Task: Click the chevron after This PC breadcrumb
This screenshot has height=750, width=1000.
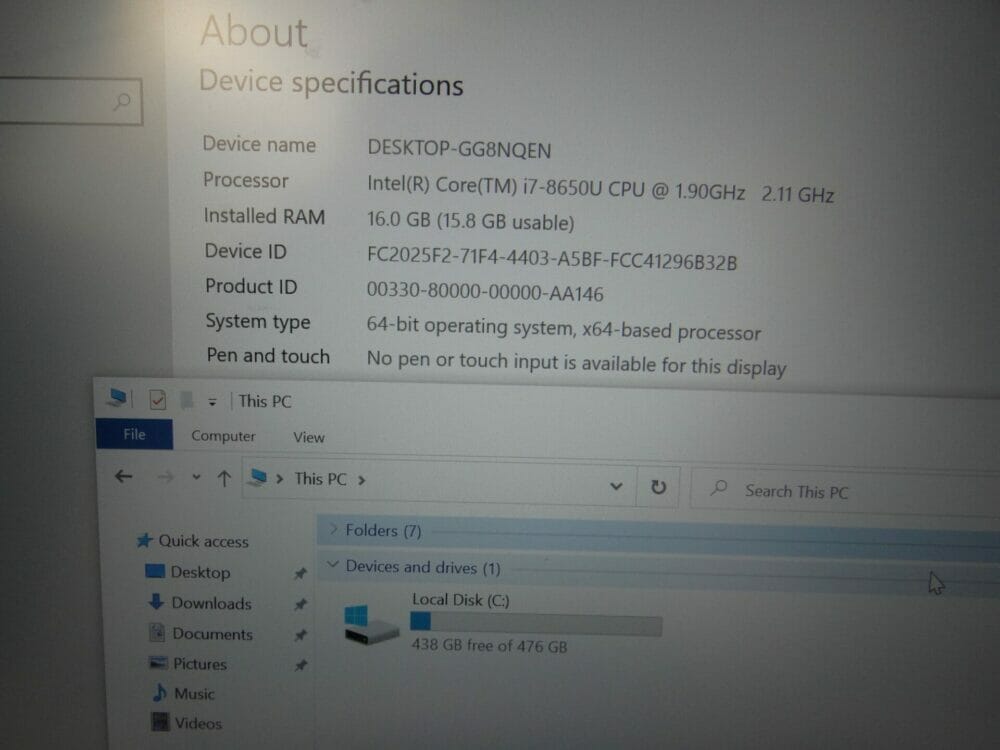Action: point(362,480)
